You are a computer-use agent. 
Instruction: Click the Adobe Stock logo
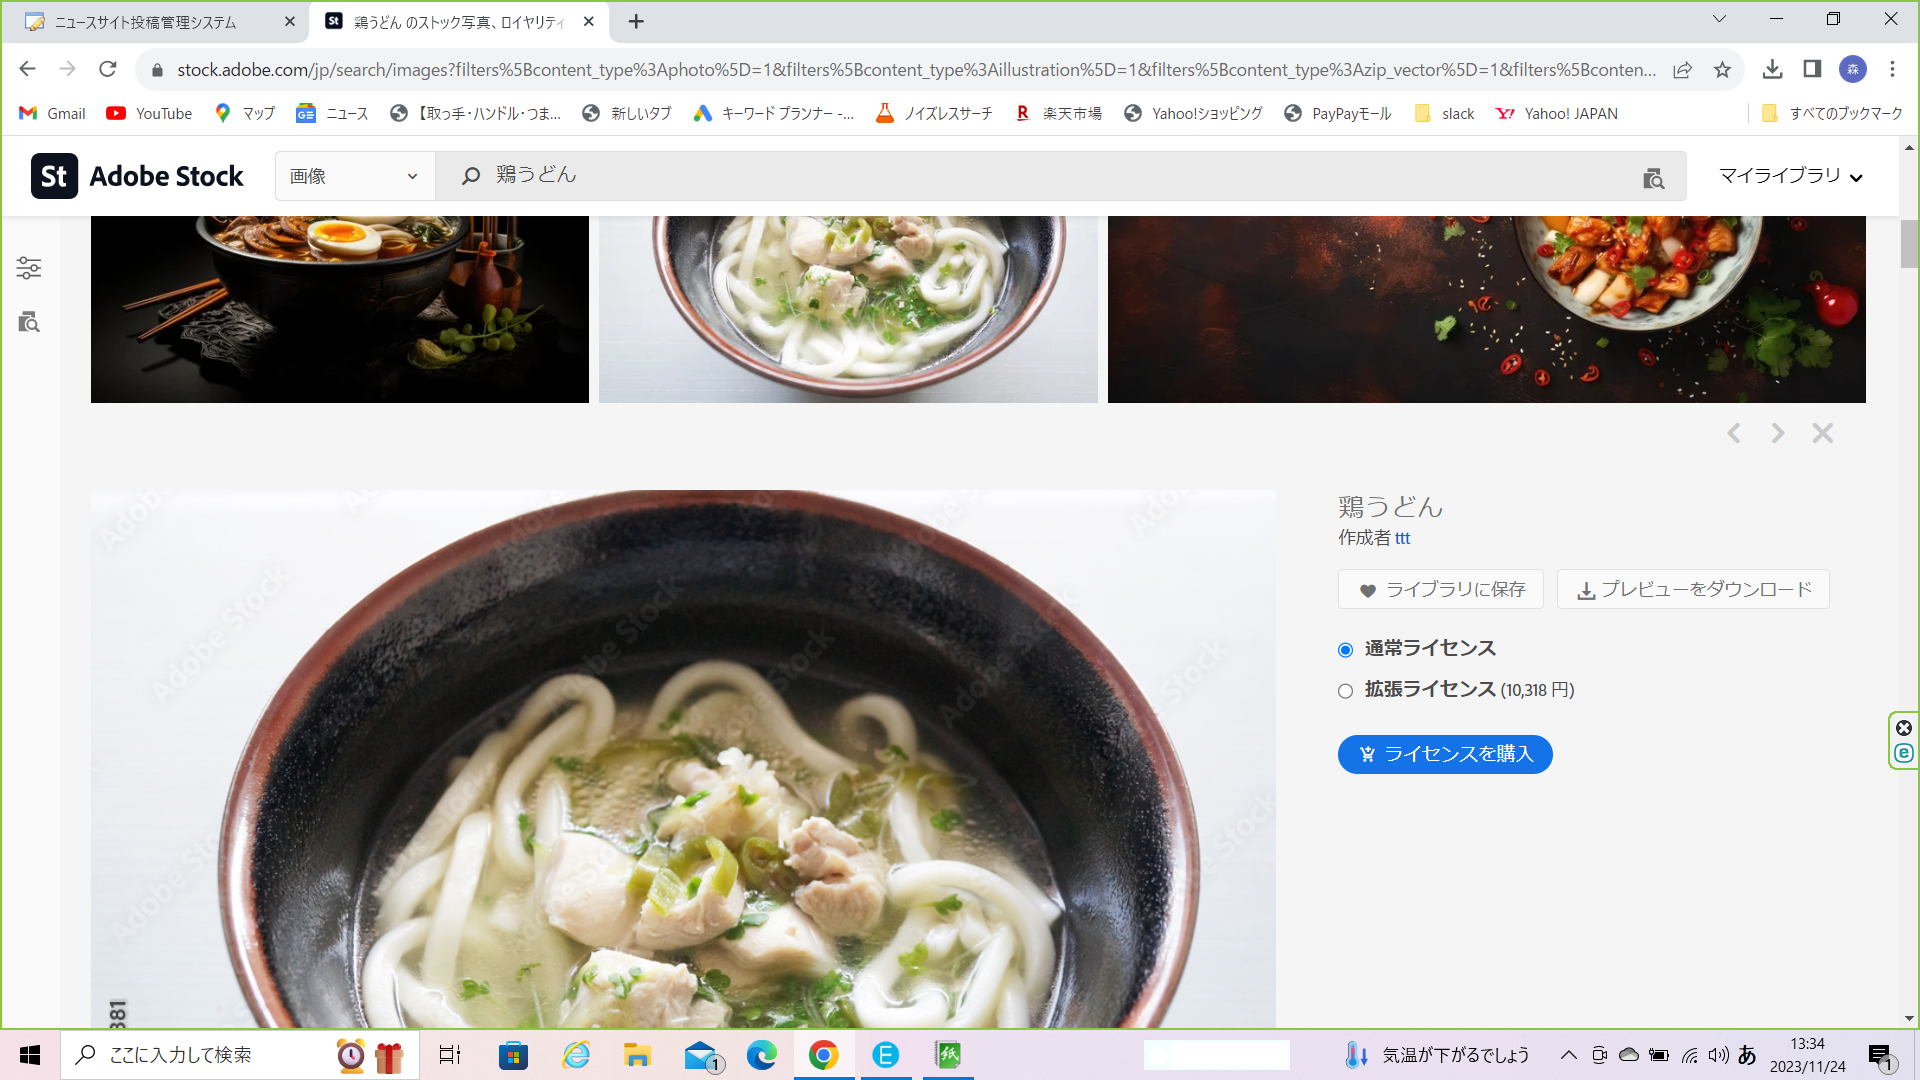click(x=137, y=176)
